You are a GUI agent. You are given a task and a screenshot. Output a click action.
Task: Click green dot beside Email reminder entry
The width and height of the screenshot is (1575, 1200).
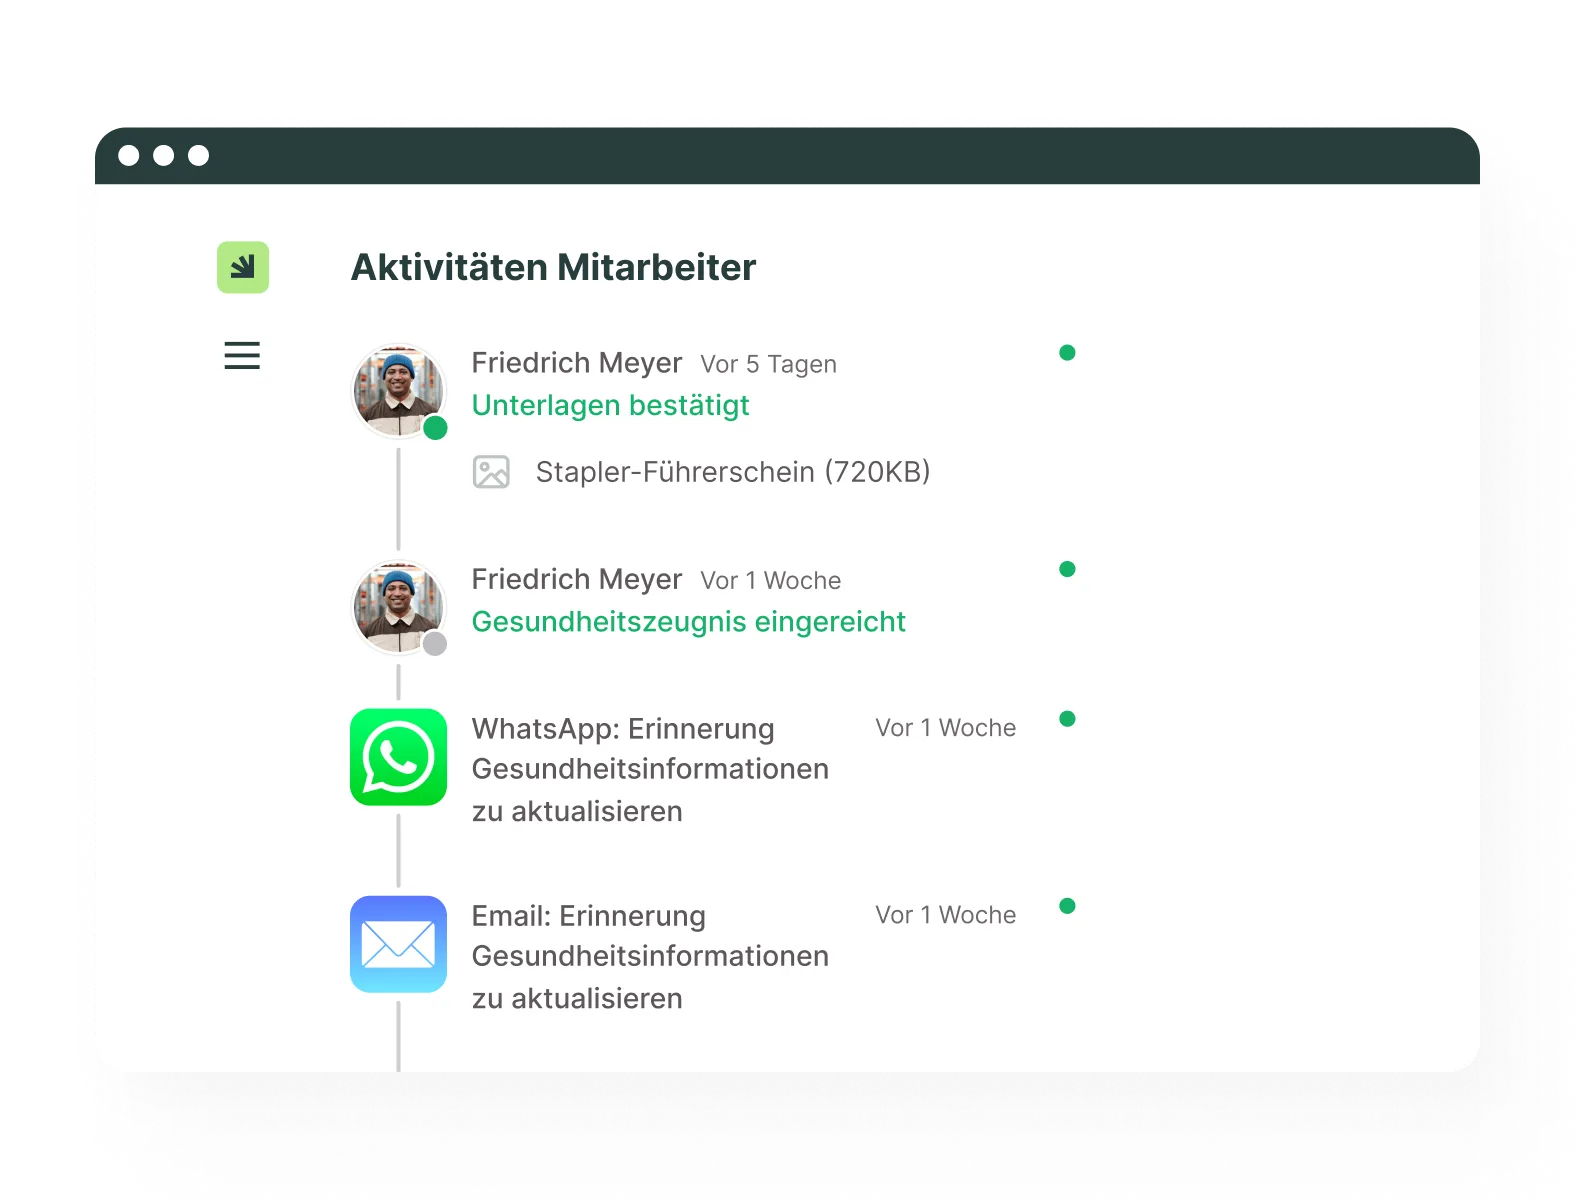(1067, 906)
